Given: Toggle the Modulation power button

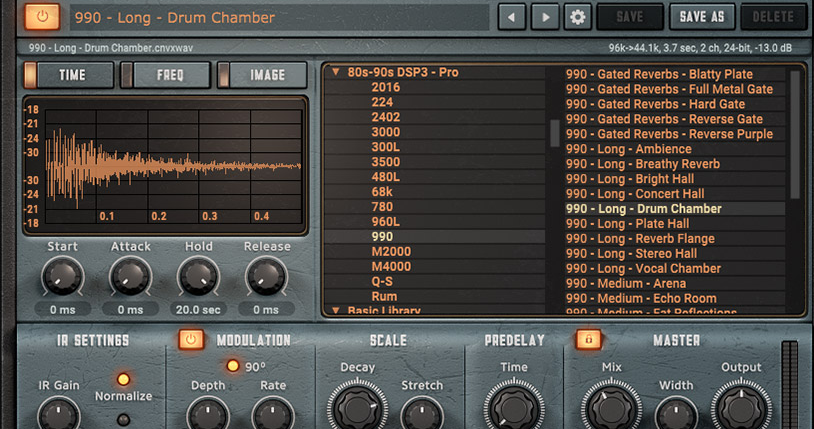Looking at the screenshot, I should (x=191, y=340).
